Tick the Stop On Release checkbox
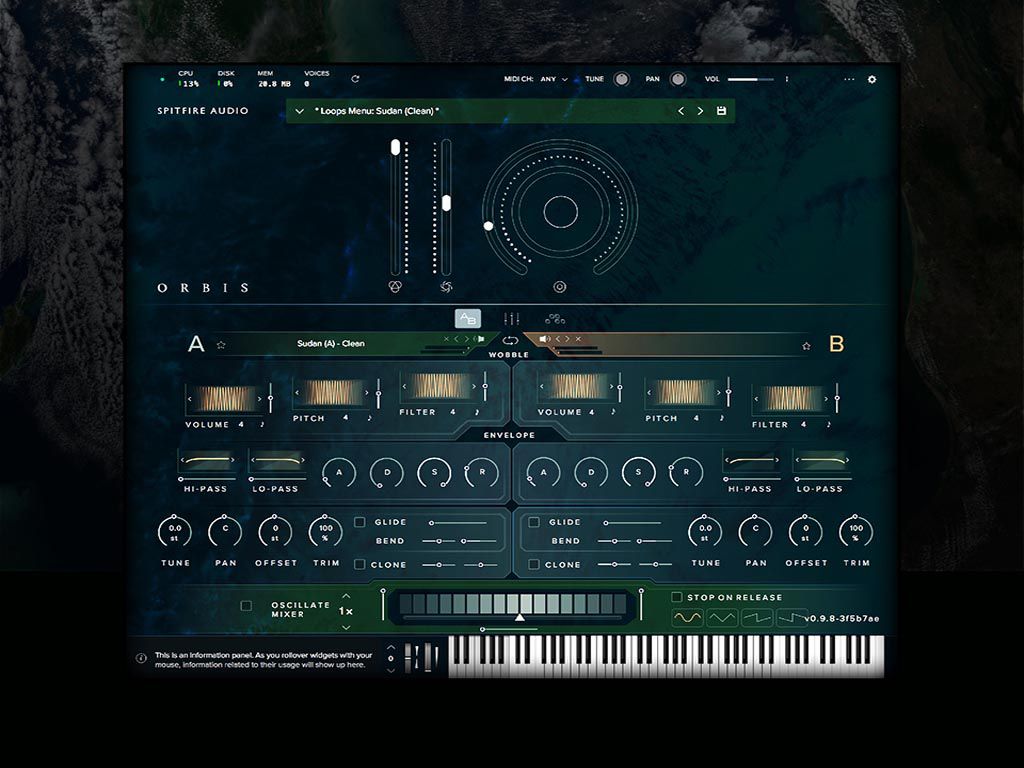 click(677, 597)
